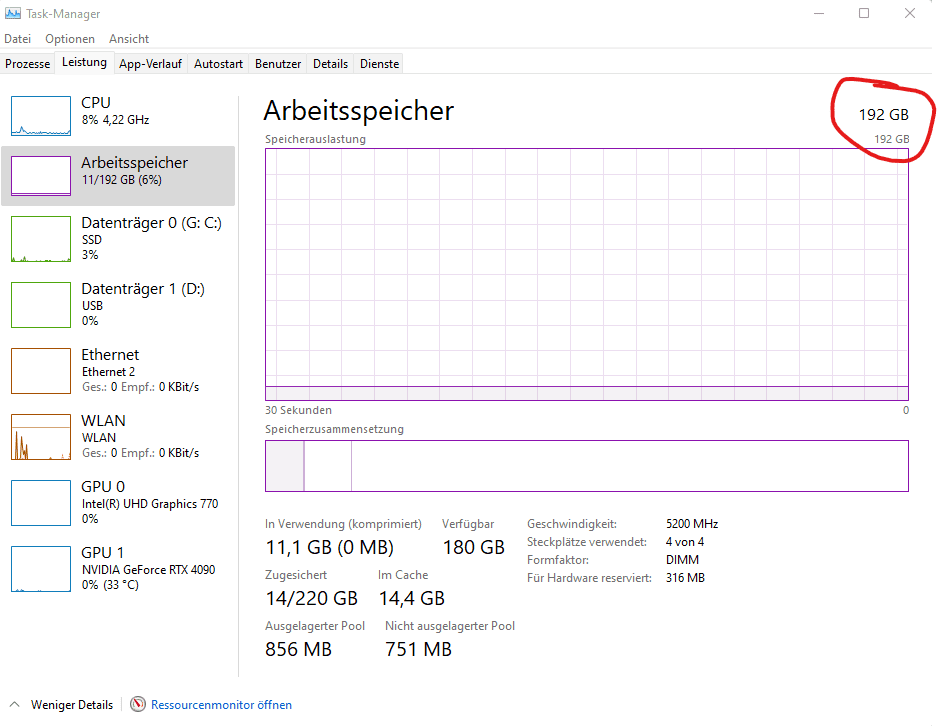Click the '180 GB' available value
The height and width of the screenshot is (726, 938).
click(x=473, y=547)
